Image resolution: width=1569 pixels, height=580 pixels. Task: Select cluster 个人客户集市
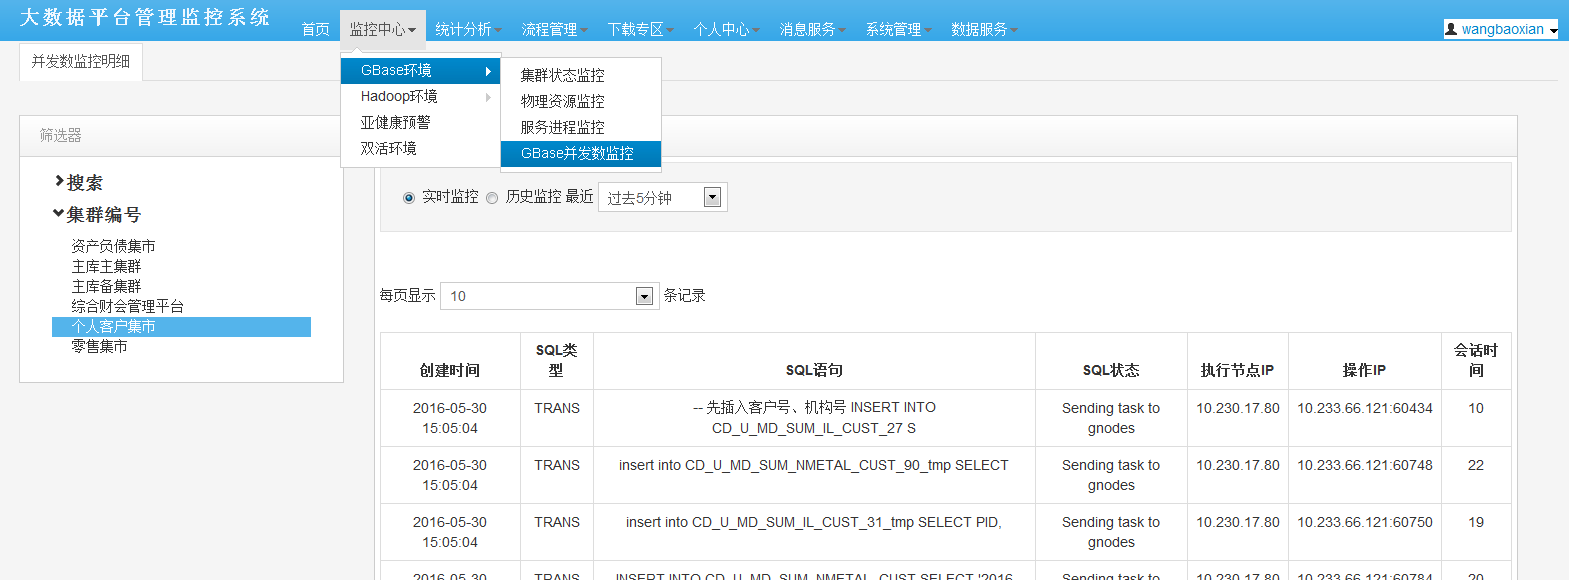181,327
